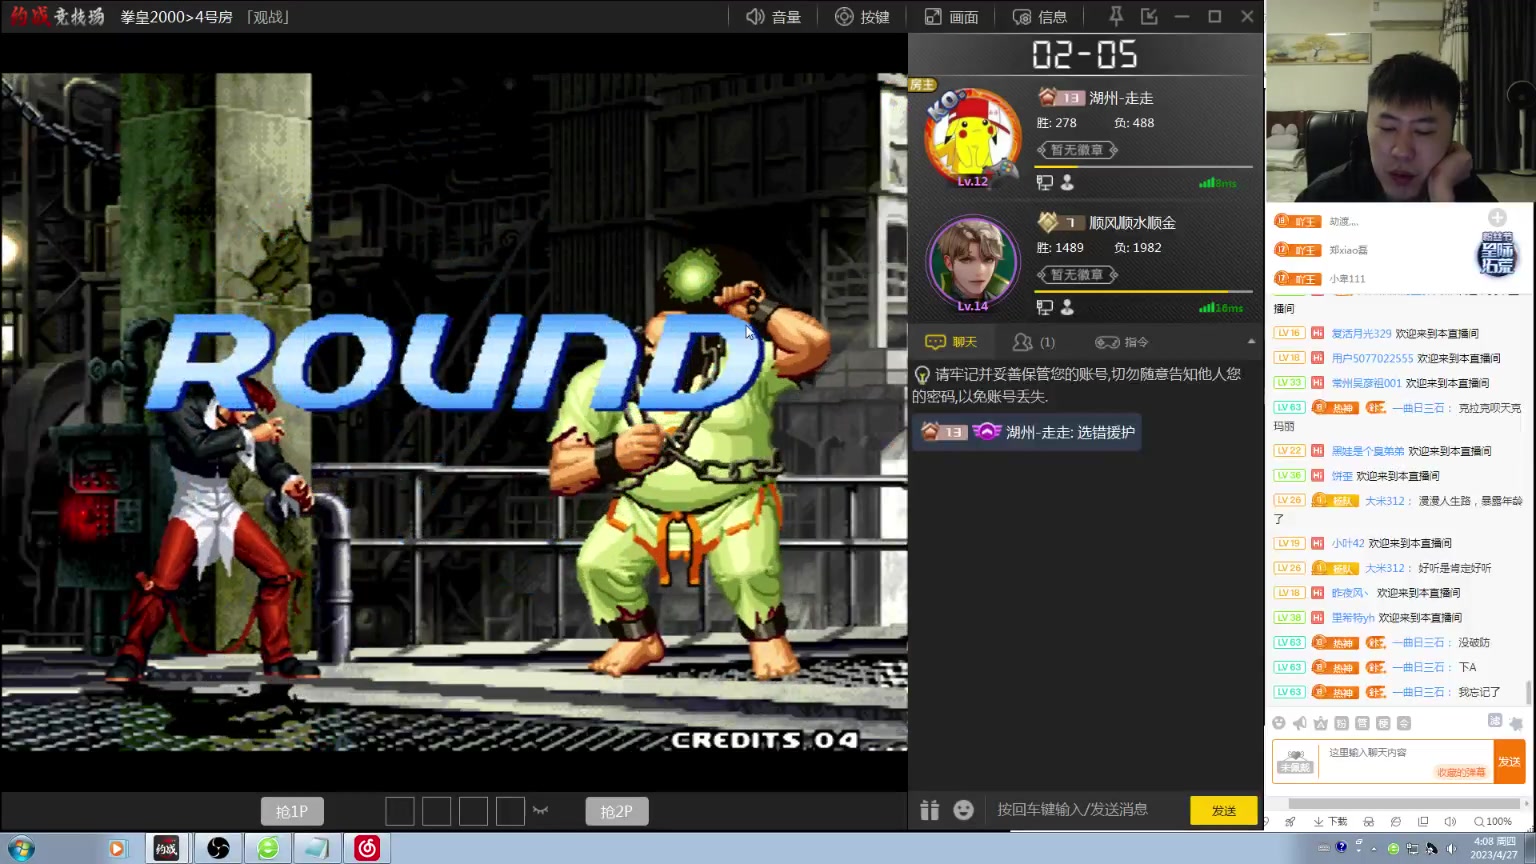
Task: Click the rocket accelerator icon in the browser bar
Action: (1290, 822)
